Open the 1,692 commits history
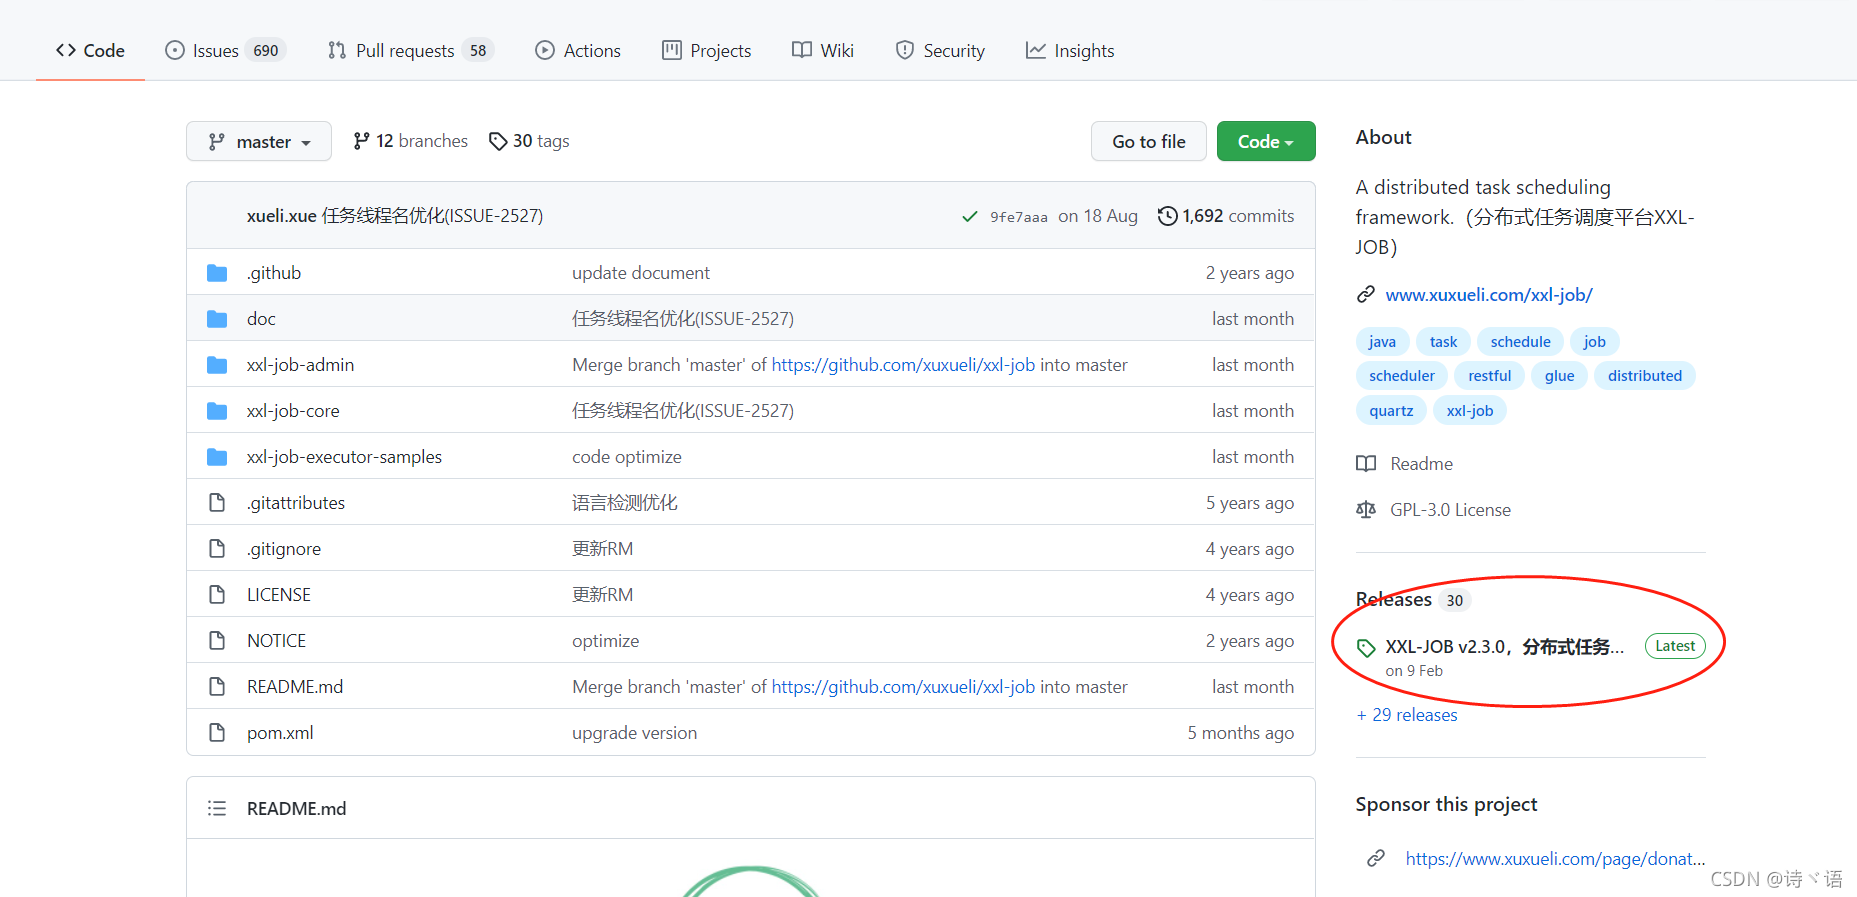This screenshot has width=1857, height=897. coord(1225,216)
